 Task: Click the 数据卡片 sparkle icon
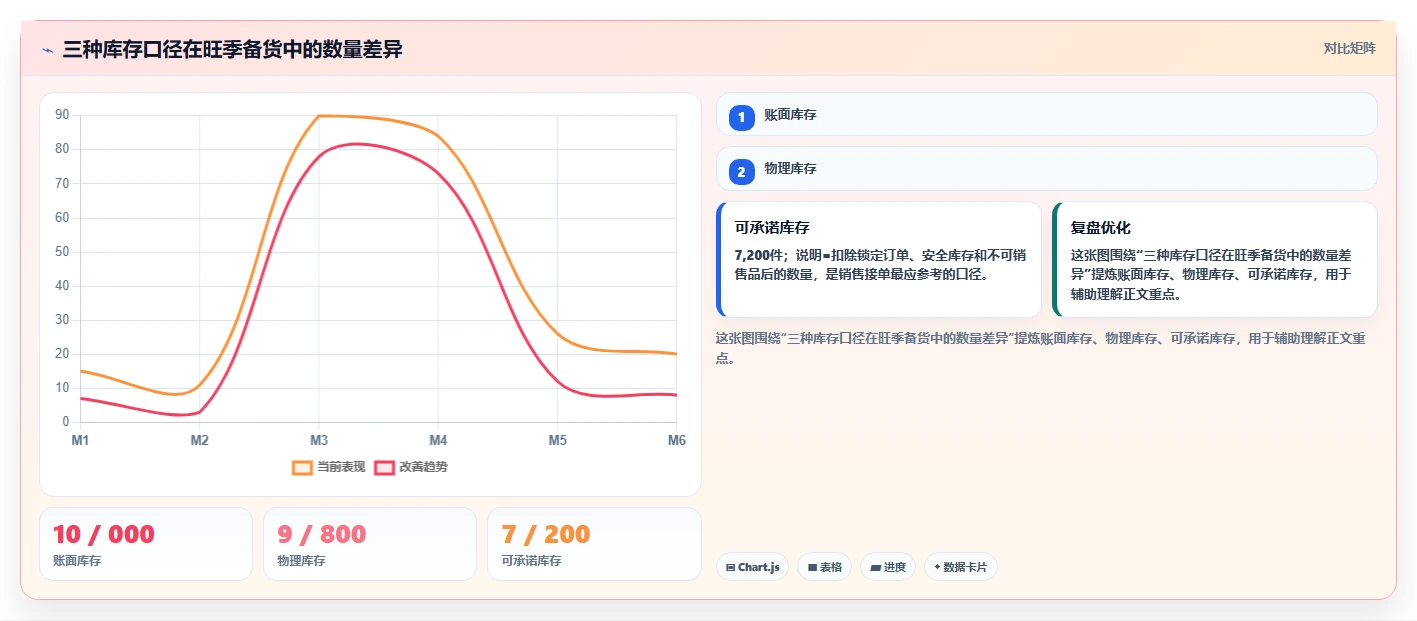(x=937, y=567)
